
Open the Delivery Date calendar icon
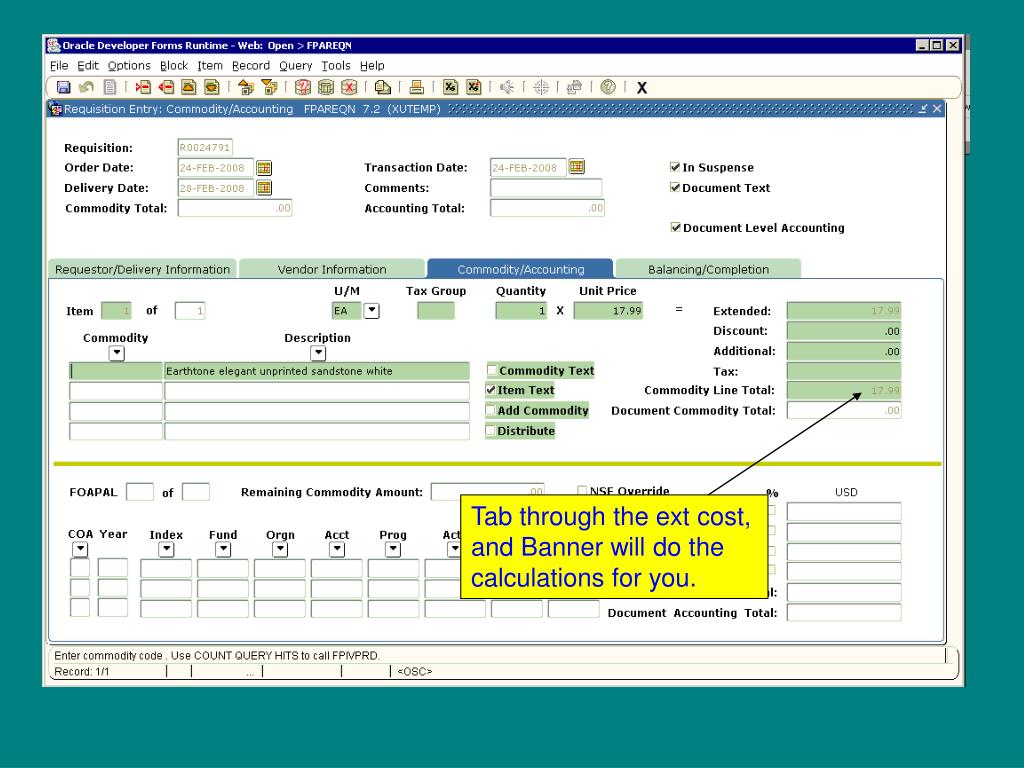click(264, 188)
